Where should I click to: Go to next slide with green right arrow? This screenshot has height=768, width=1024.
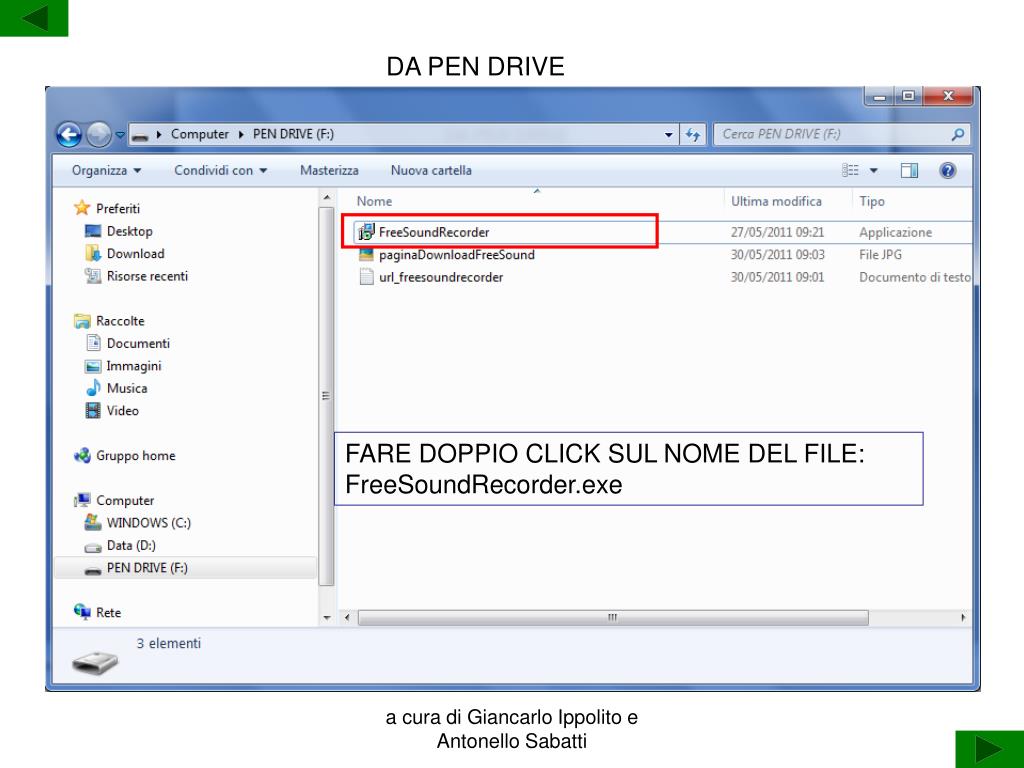(x=989, y=750)
